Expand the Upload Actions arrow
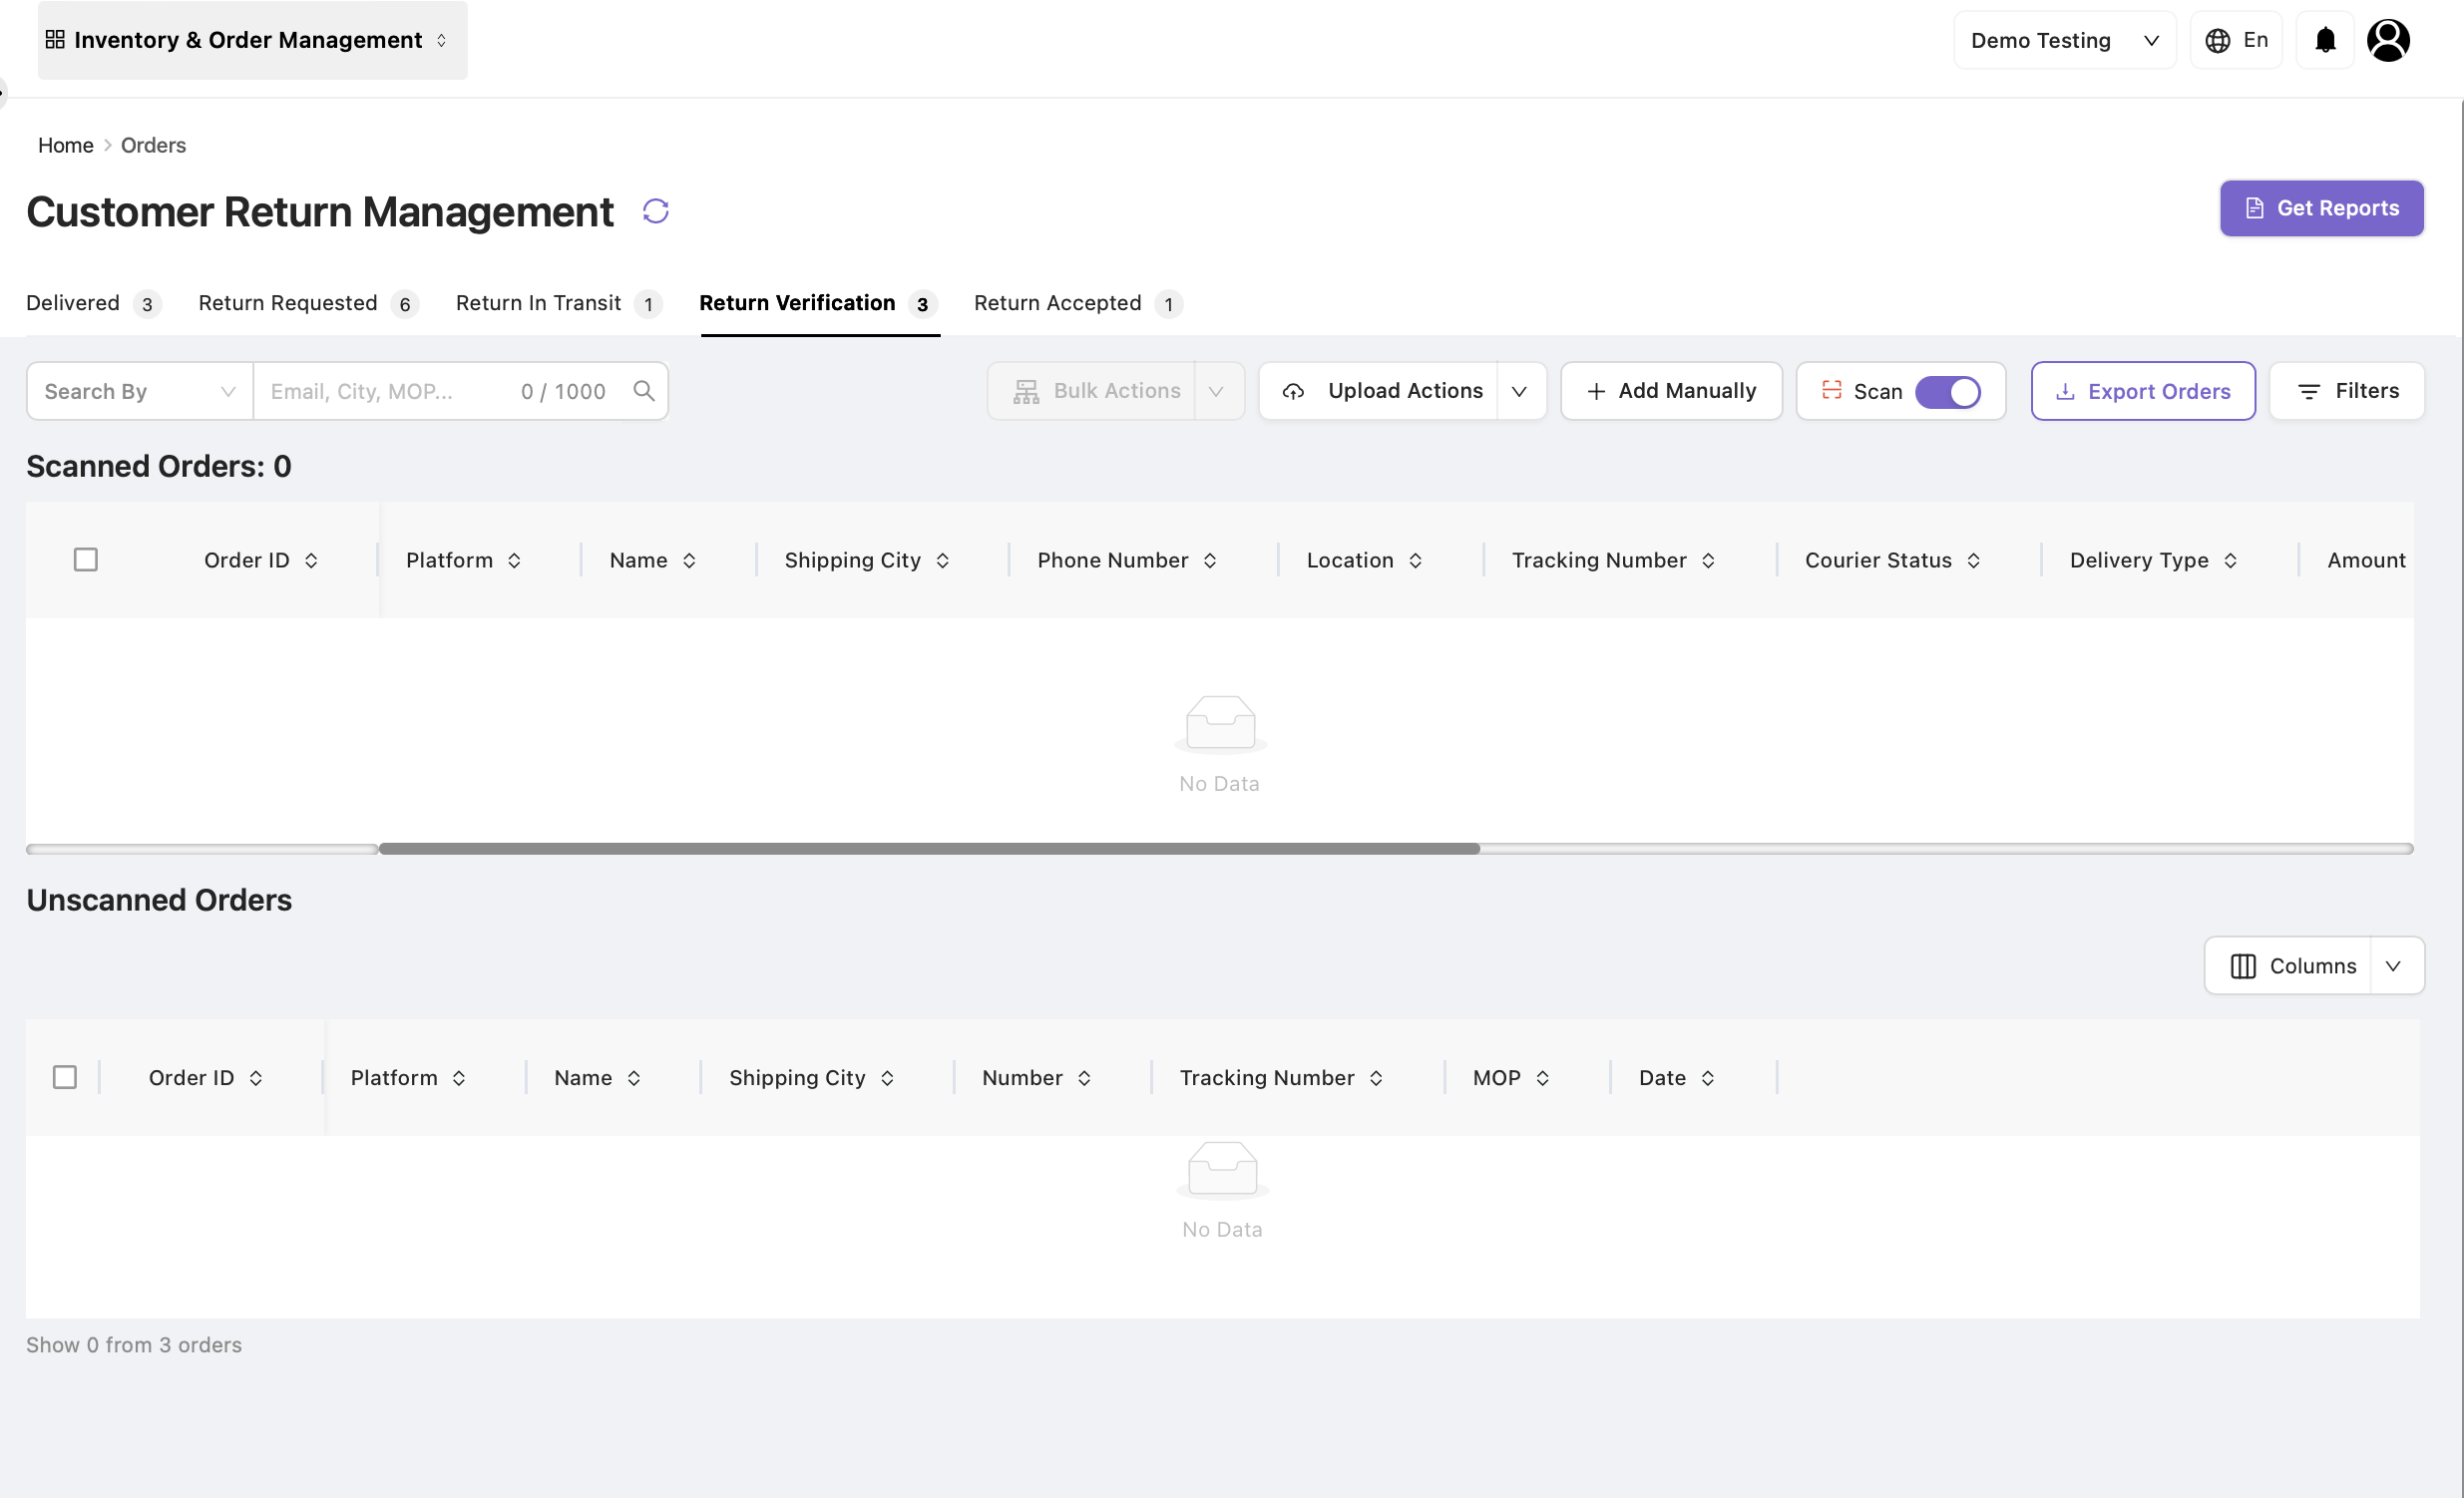The image size is (2464, 1498). pos(1520,391)
